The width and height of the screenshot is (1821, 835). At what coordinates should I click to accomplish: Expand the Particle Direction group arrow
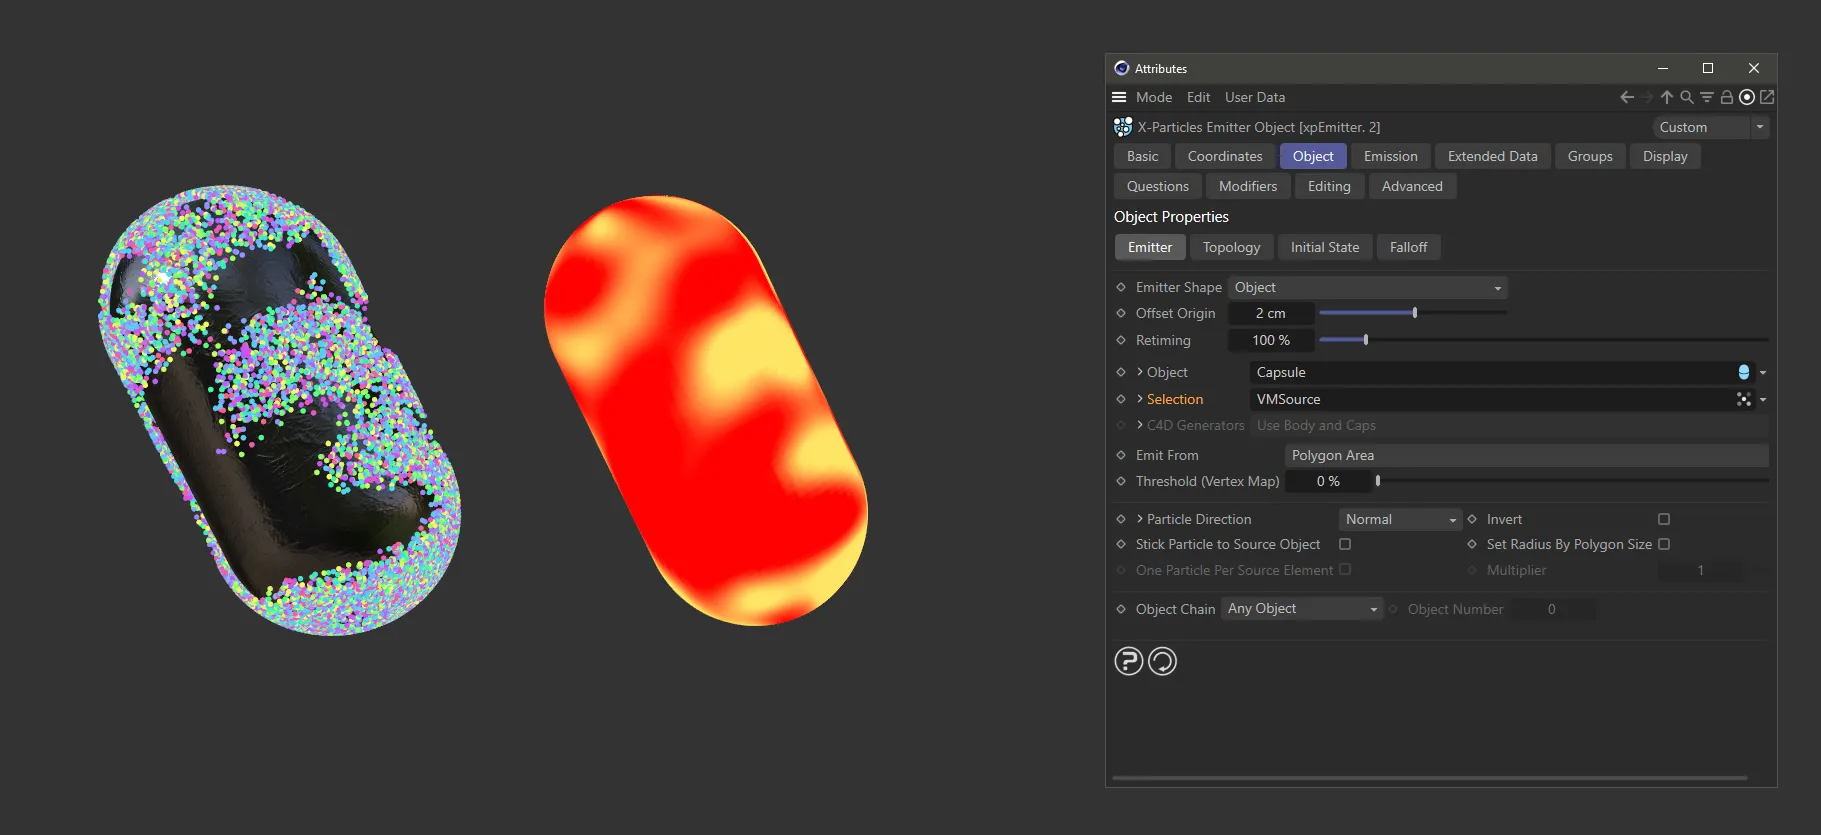1140,519
